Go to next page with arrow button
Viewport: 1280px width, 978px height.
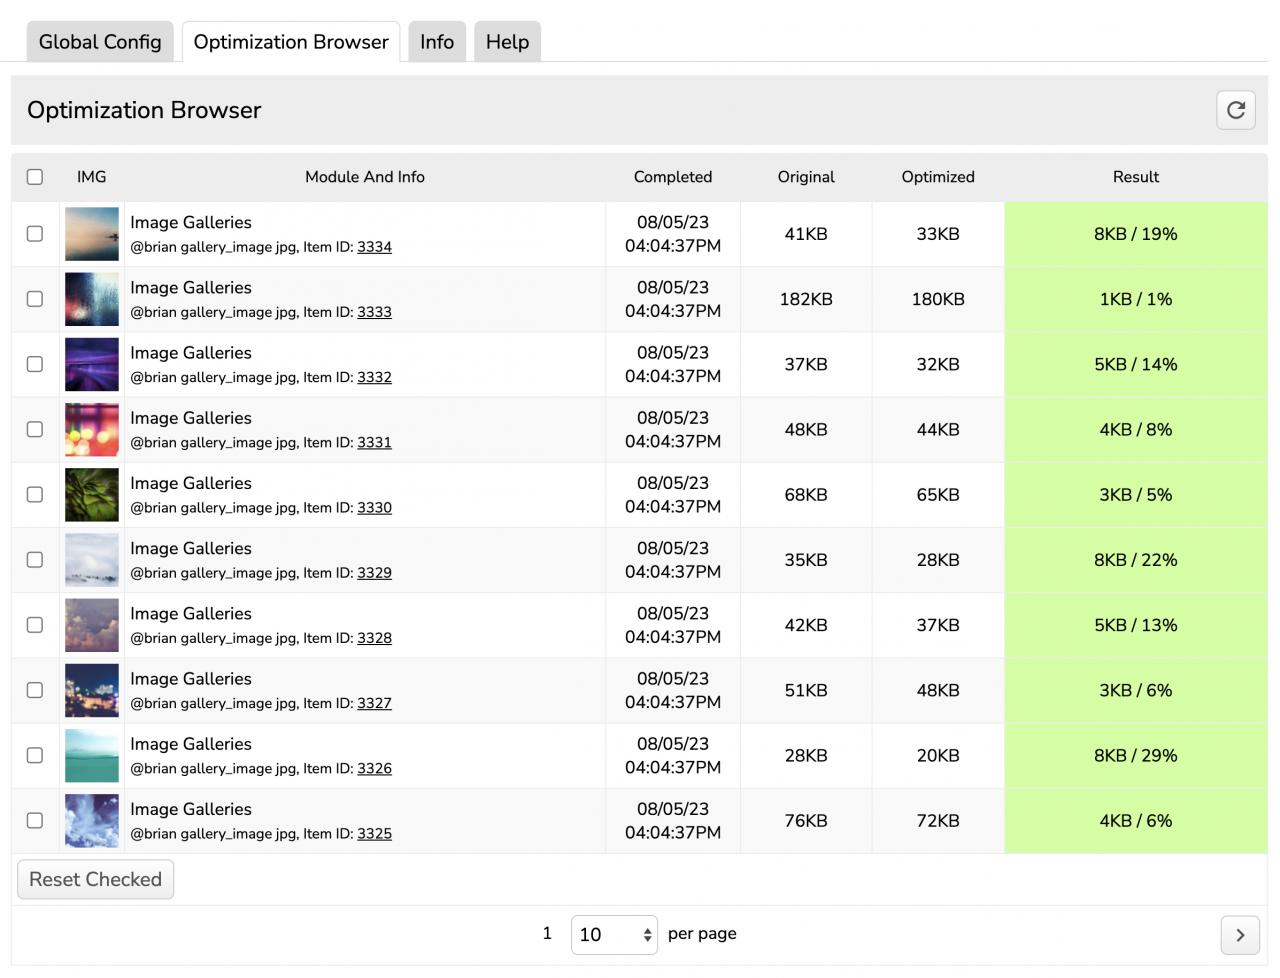tap(1239, 935)
